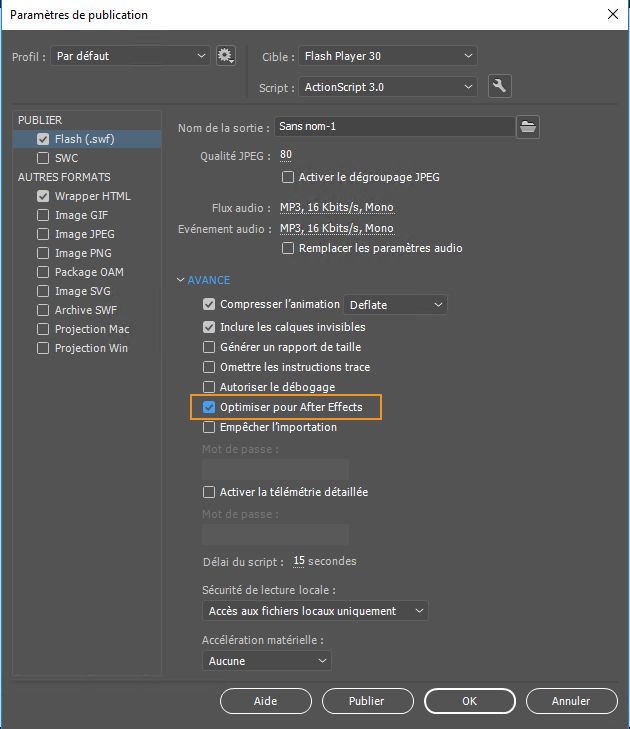Select Flash (.swf) in the publish list
Image resolution: width=630 pixels, height=729 pixels.
click(84, 139)
